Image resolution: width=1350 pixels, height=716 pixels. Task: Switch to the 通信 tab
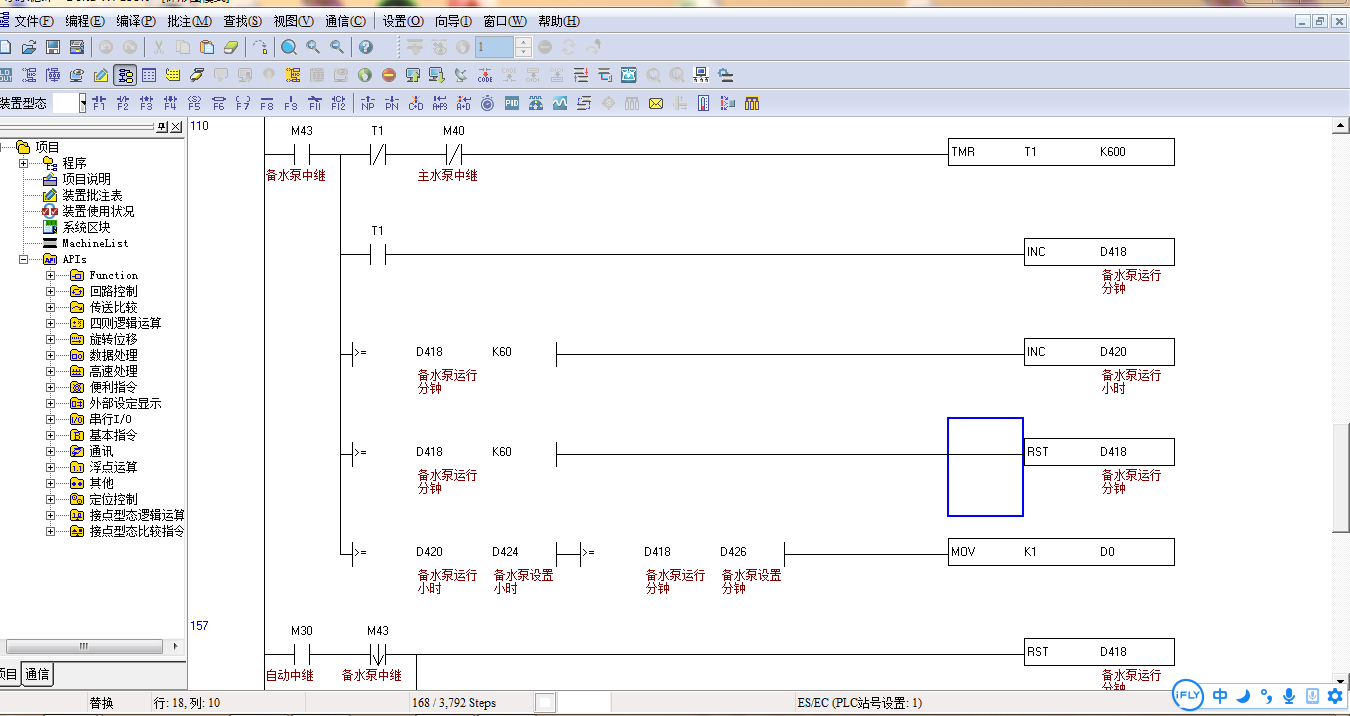pos(38,674)
